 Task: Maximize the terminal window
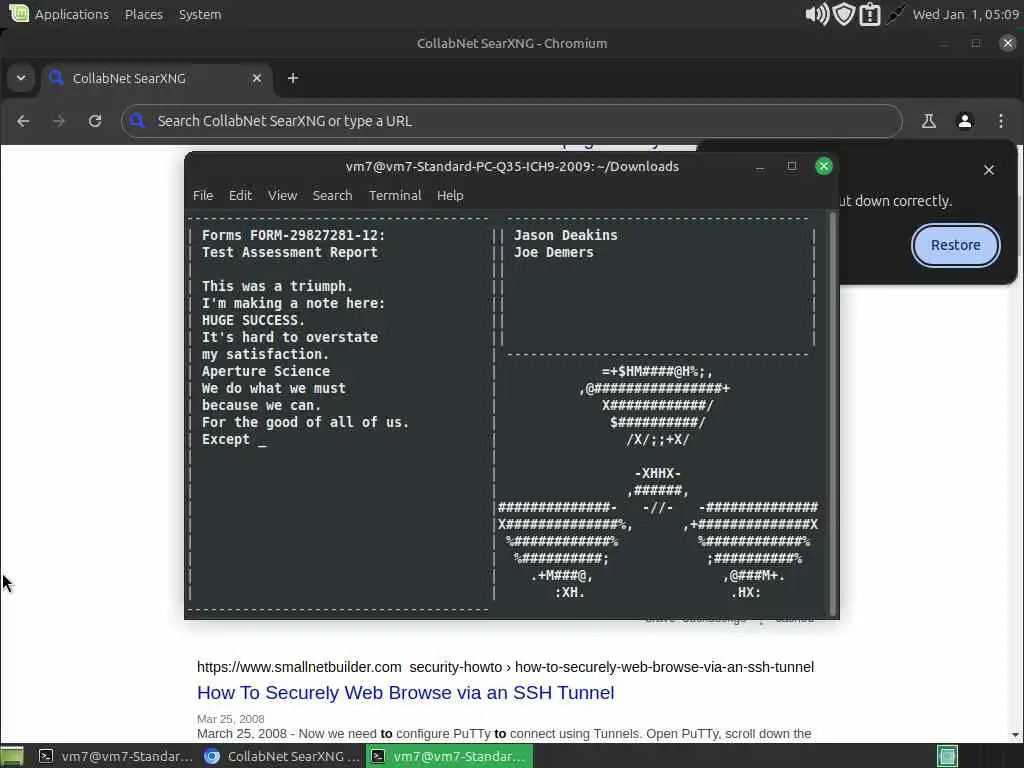tap(792, 167)
